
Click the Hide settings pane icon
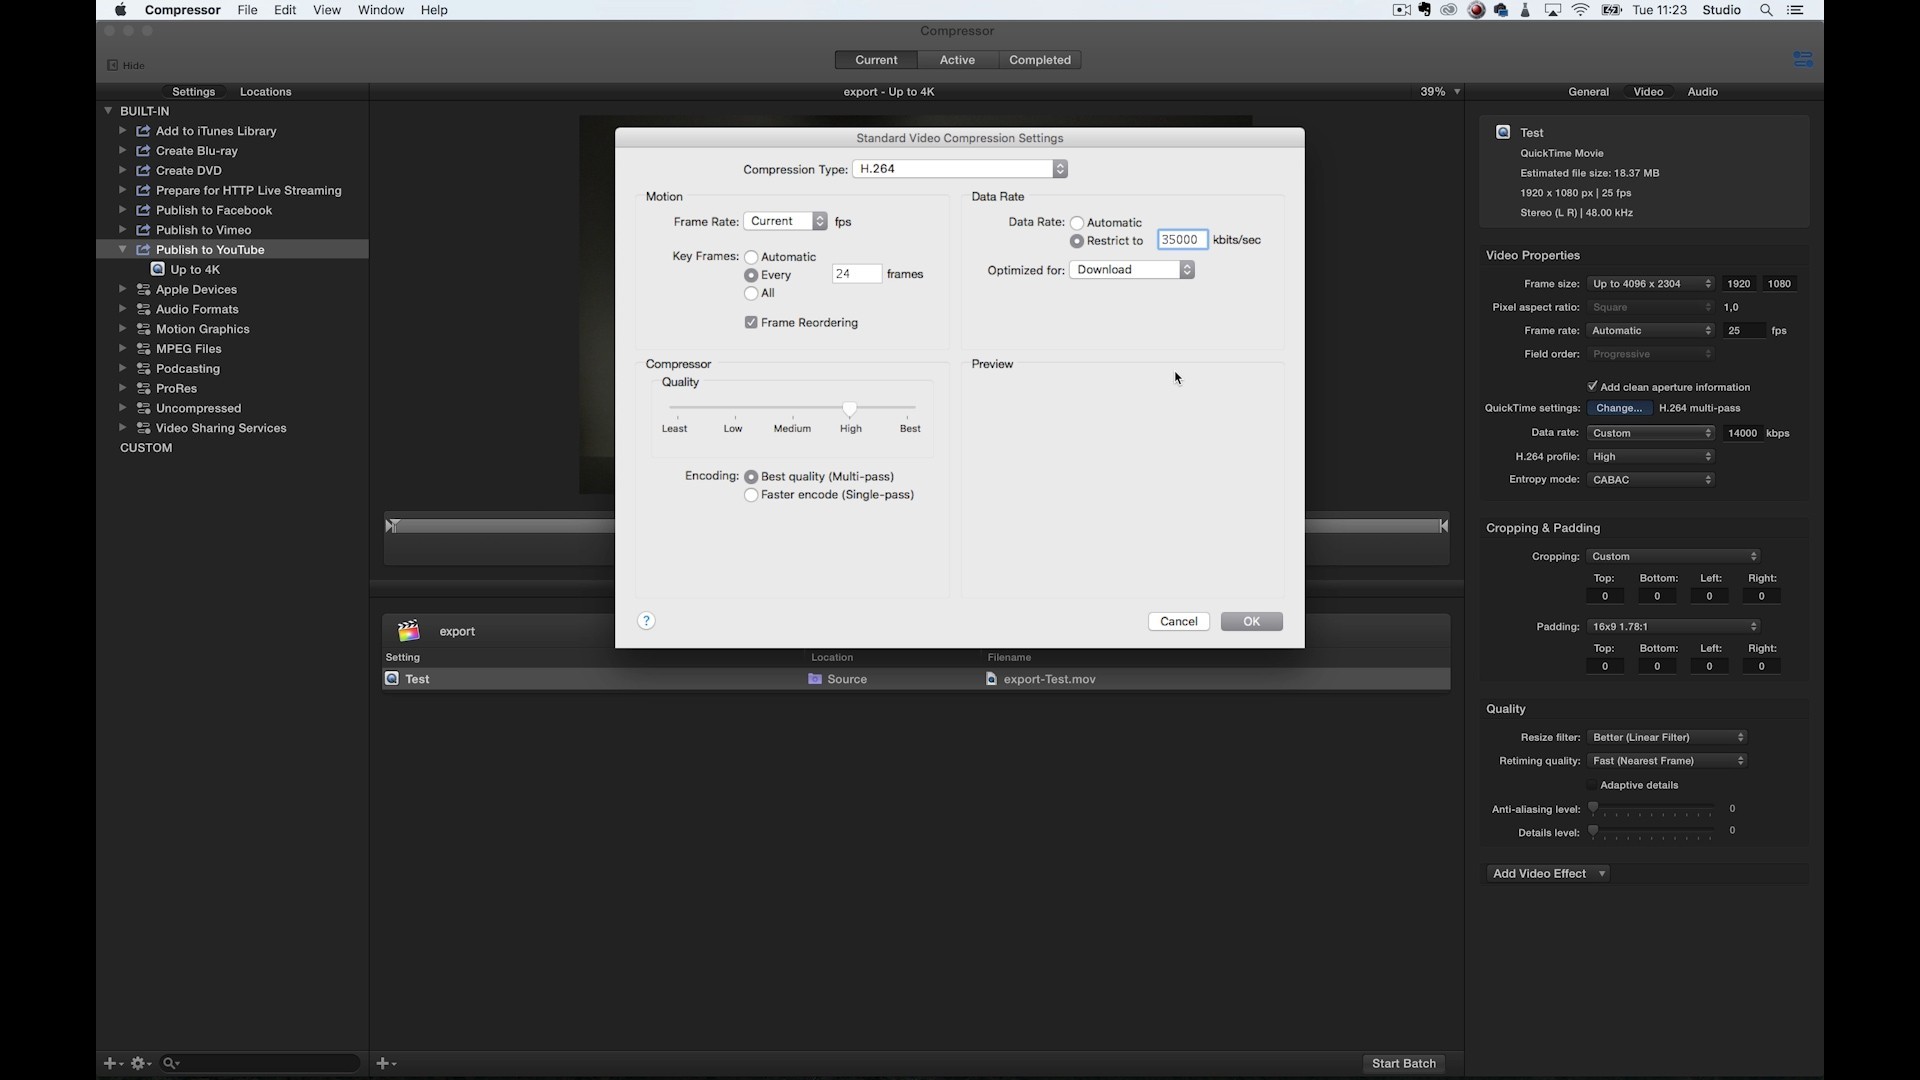[113, 65]
